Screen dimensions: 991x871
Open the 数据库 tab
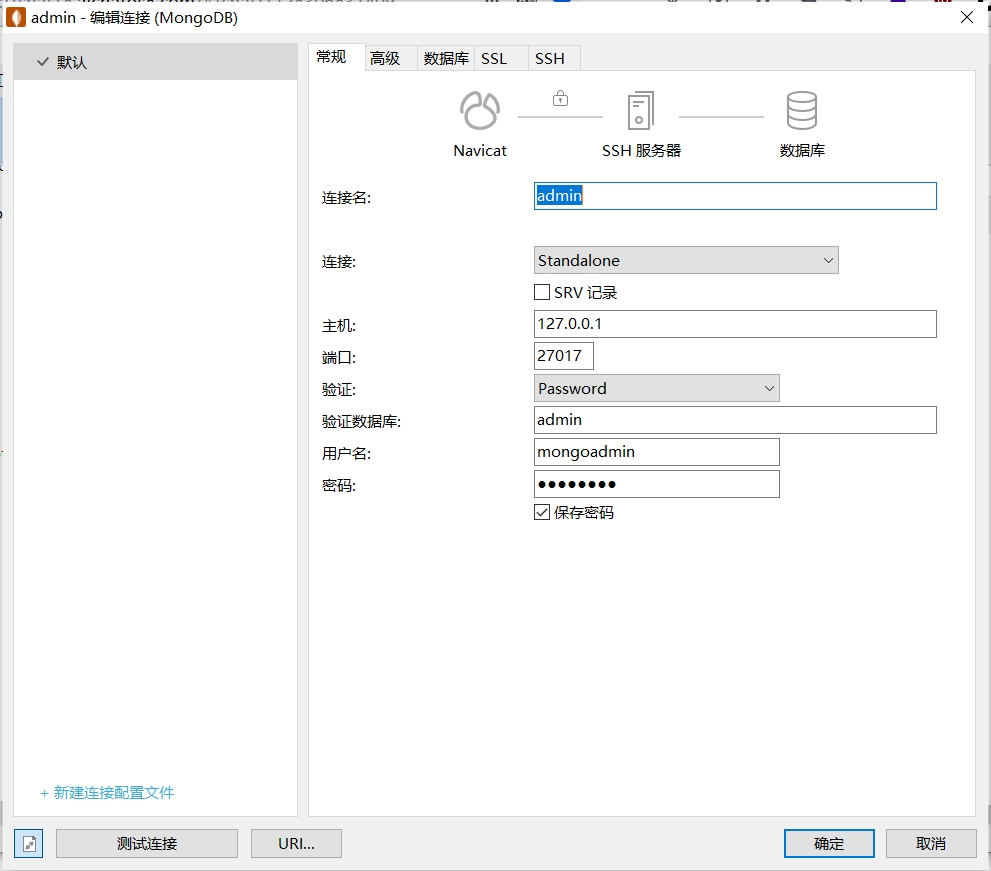pyautogui.click(x=446, y=58)
